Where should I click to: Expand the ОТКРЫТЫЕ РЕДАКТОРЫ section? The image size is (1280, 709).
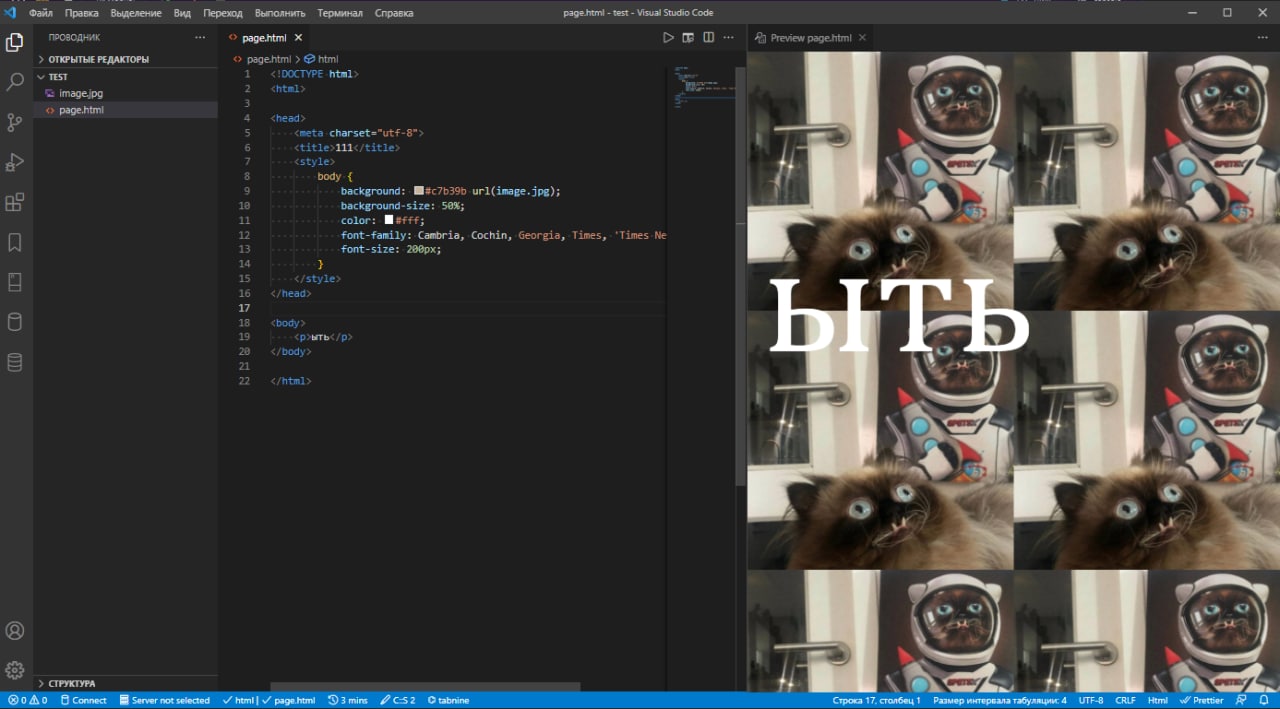point(125,59)
